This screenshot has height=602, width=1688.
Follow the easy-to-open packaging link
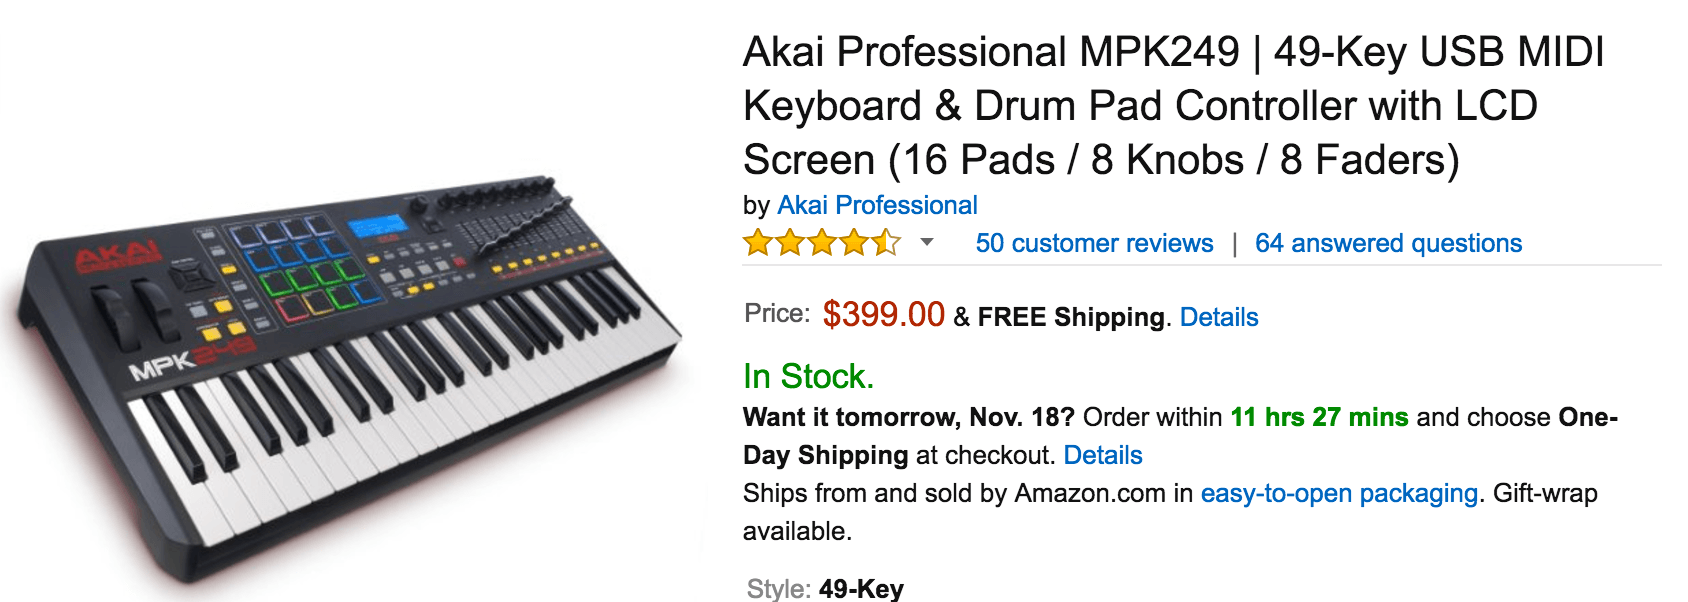[x=1339, y=493]
